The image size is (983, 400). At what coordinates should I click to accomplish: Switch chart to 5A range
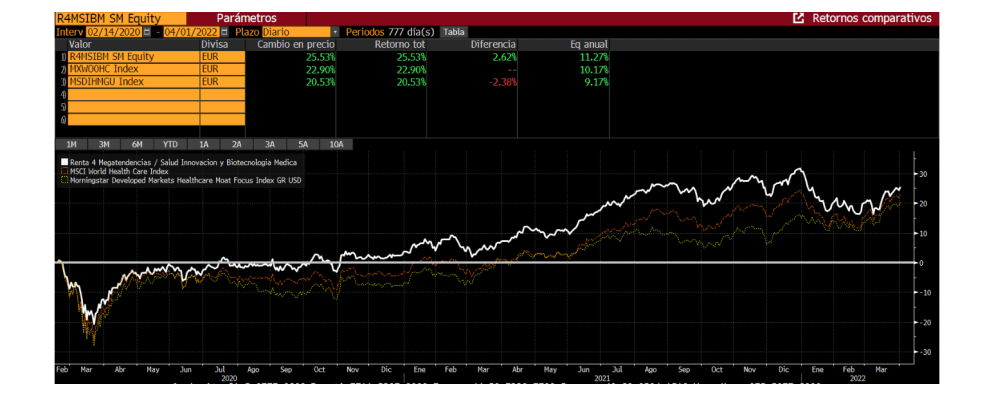pos(302,145)
